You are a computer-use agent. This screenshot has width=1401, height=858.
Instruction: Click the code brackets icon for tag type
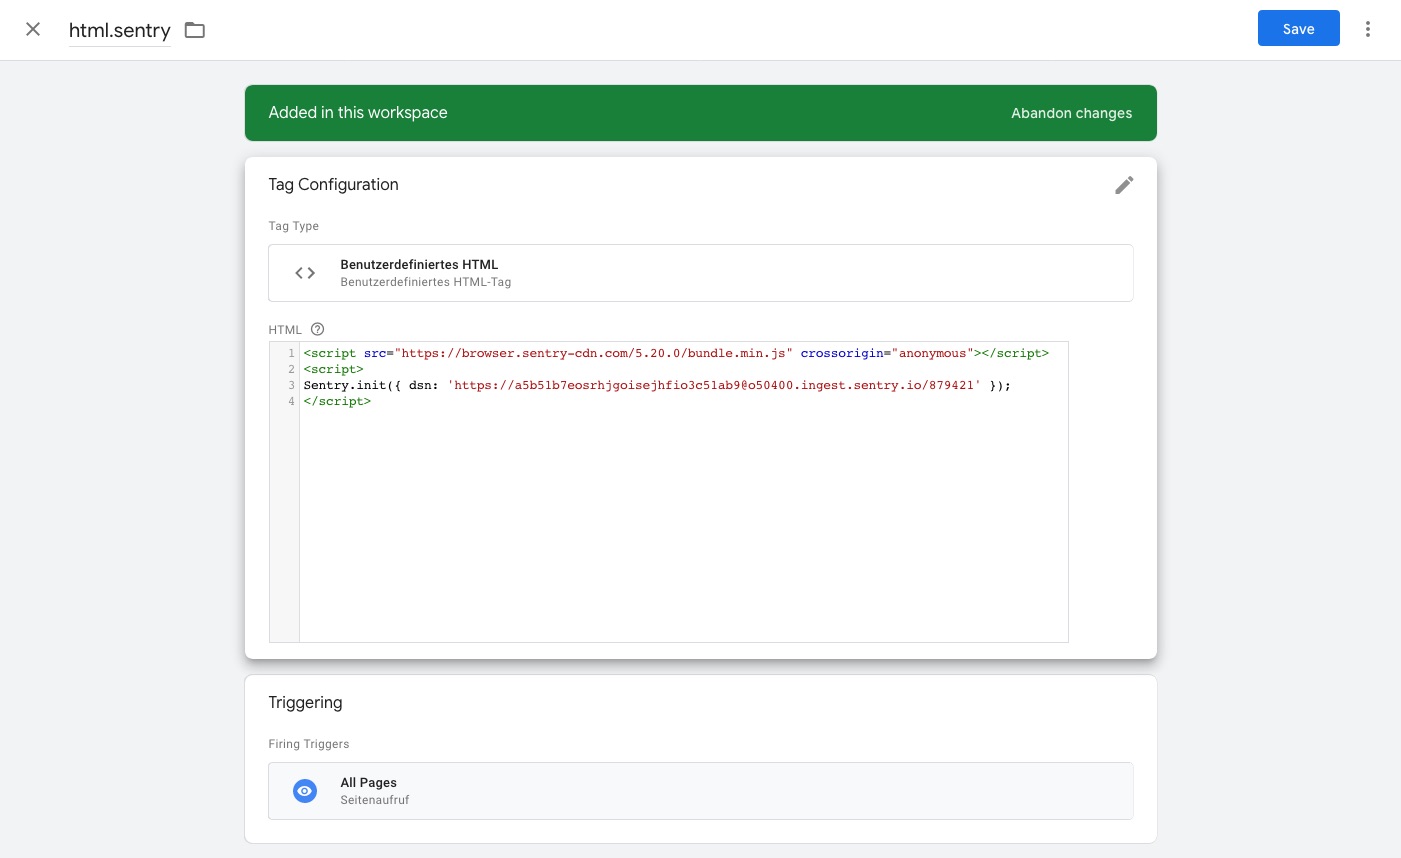point(305,273)
